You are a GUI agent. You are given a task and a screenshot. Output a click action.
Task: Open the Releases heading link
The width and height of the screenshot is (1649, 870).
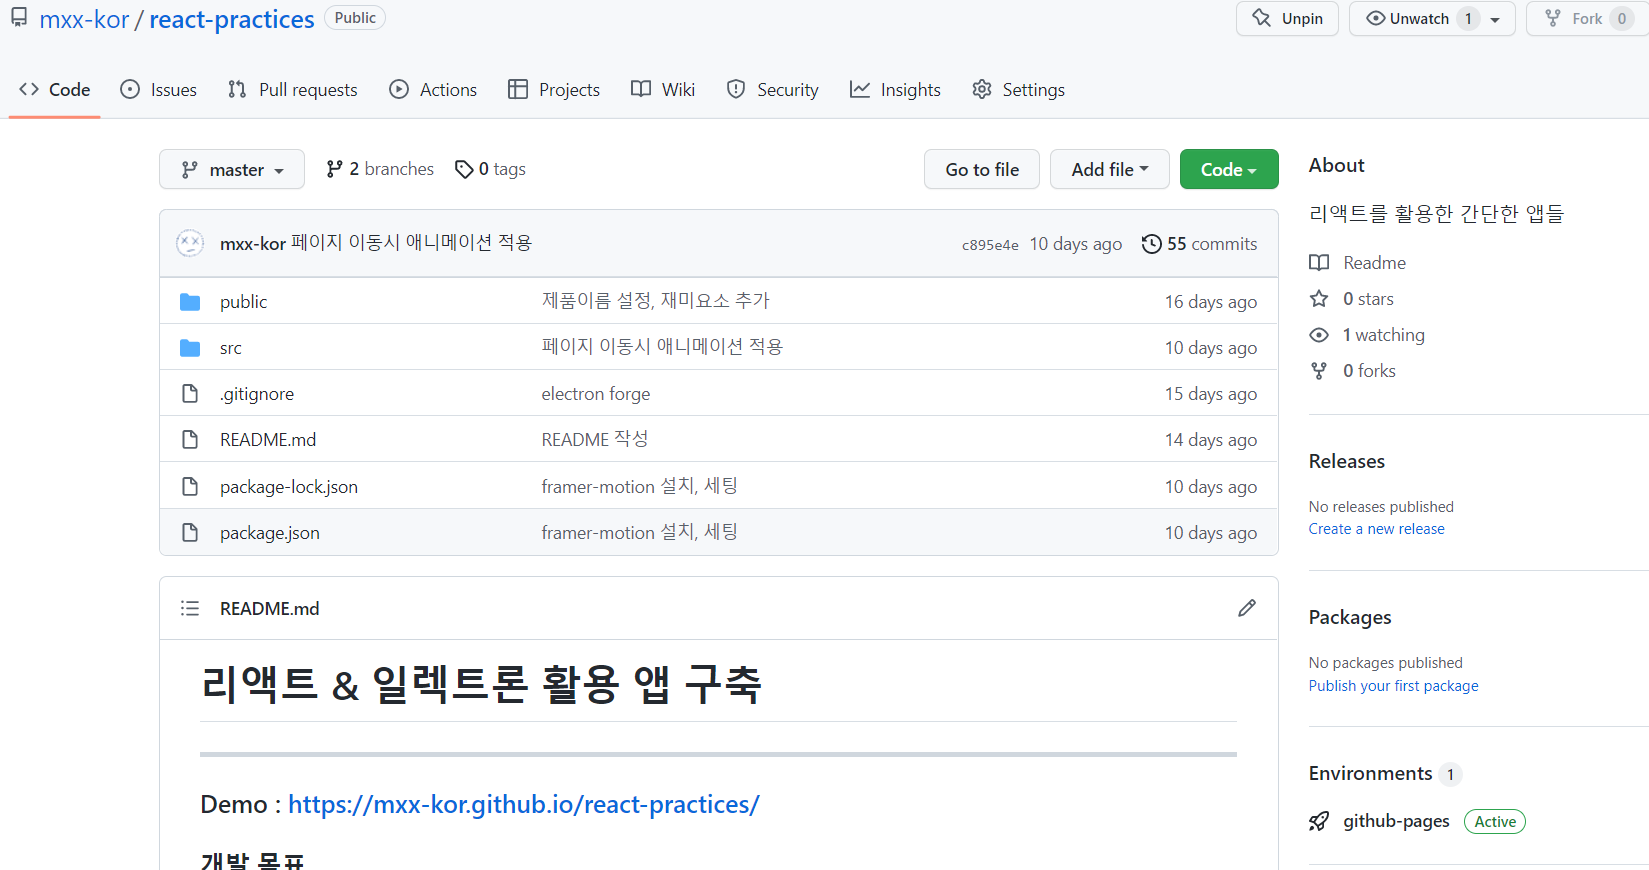(x=1347, y=461)
